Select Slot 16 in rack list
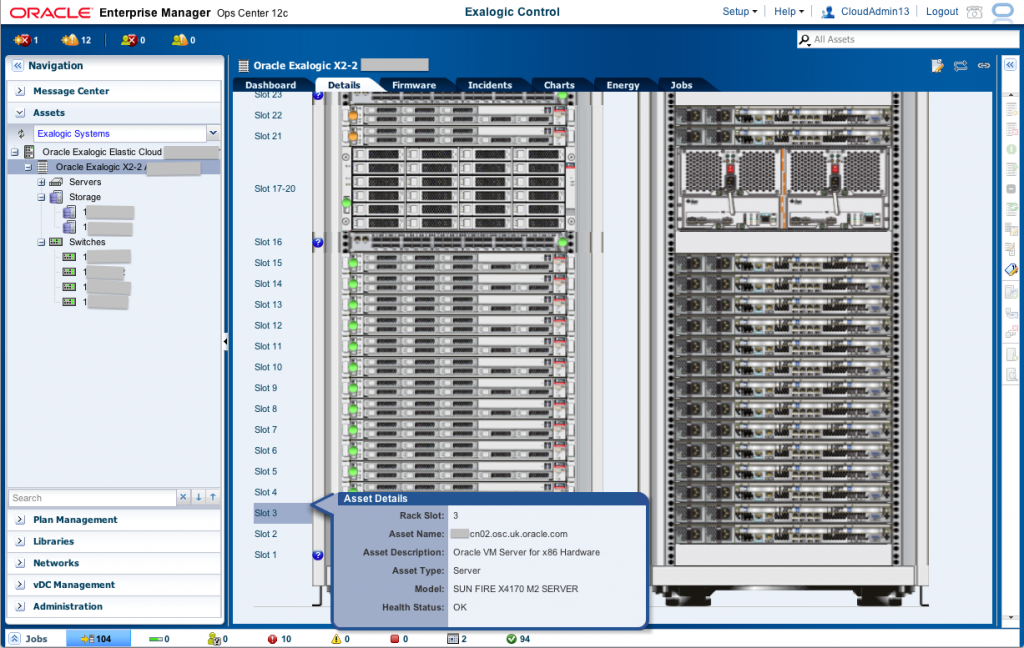This screenshot has height=648, width=1024. click(268, 242)
